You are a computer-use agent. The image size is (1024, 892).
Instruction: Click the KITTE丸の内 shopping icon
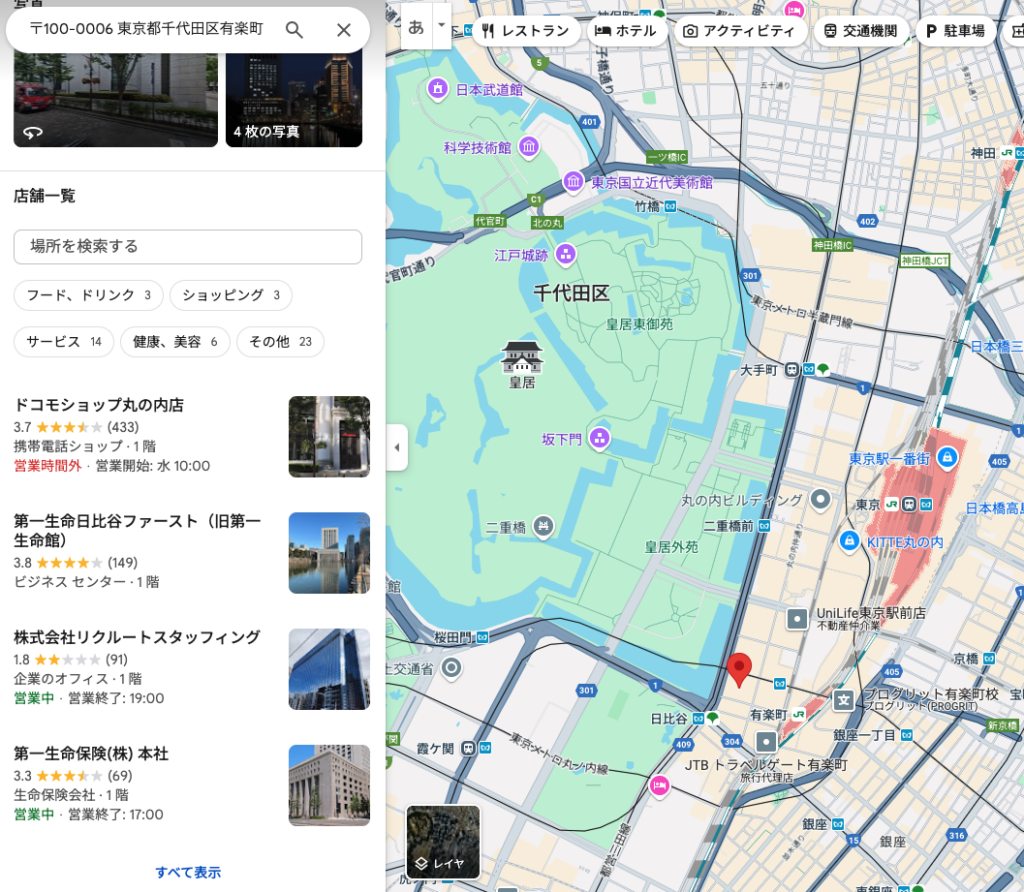[849, 541]
